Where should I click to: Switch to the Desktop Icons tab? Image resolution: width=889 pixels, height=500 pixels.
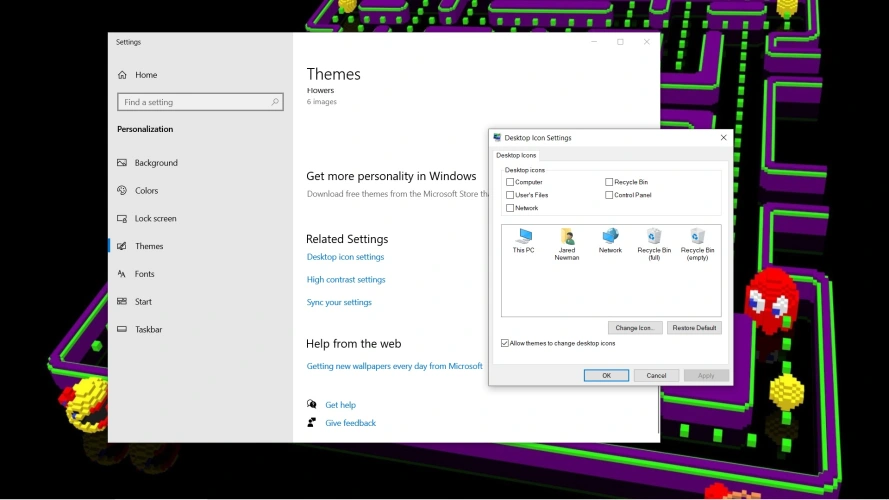[x=516, y=155]
